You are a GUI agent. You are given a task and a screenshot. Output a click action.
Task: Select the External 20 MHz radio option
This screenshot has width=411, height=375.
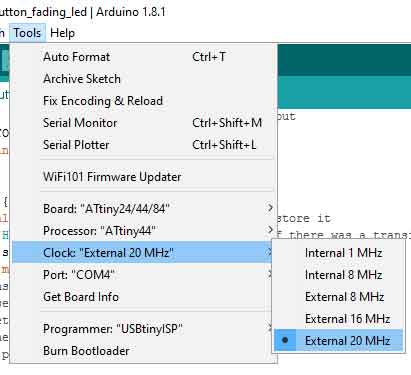pos(338,340)
